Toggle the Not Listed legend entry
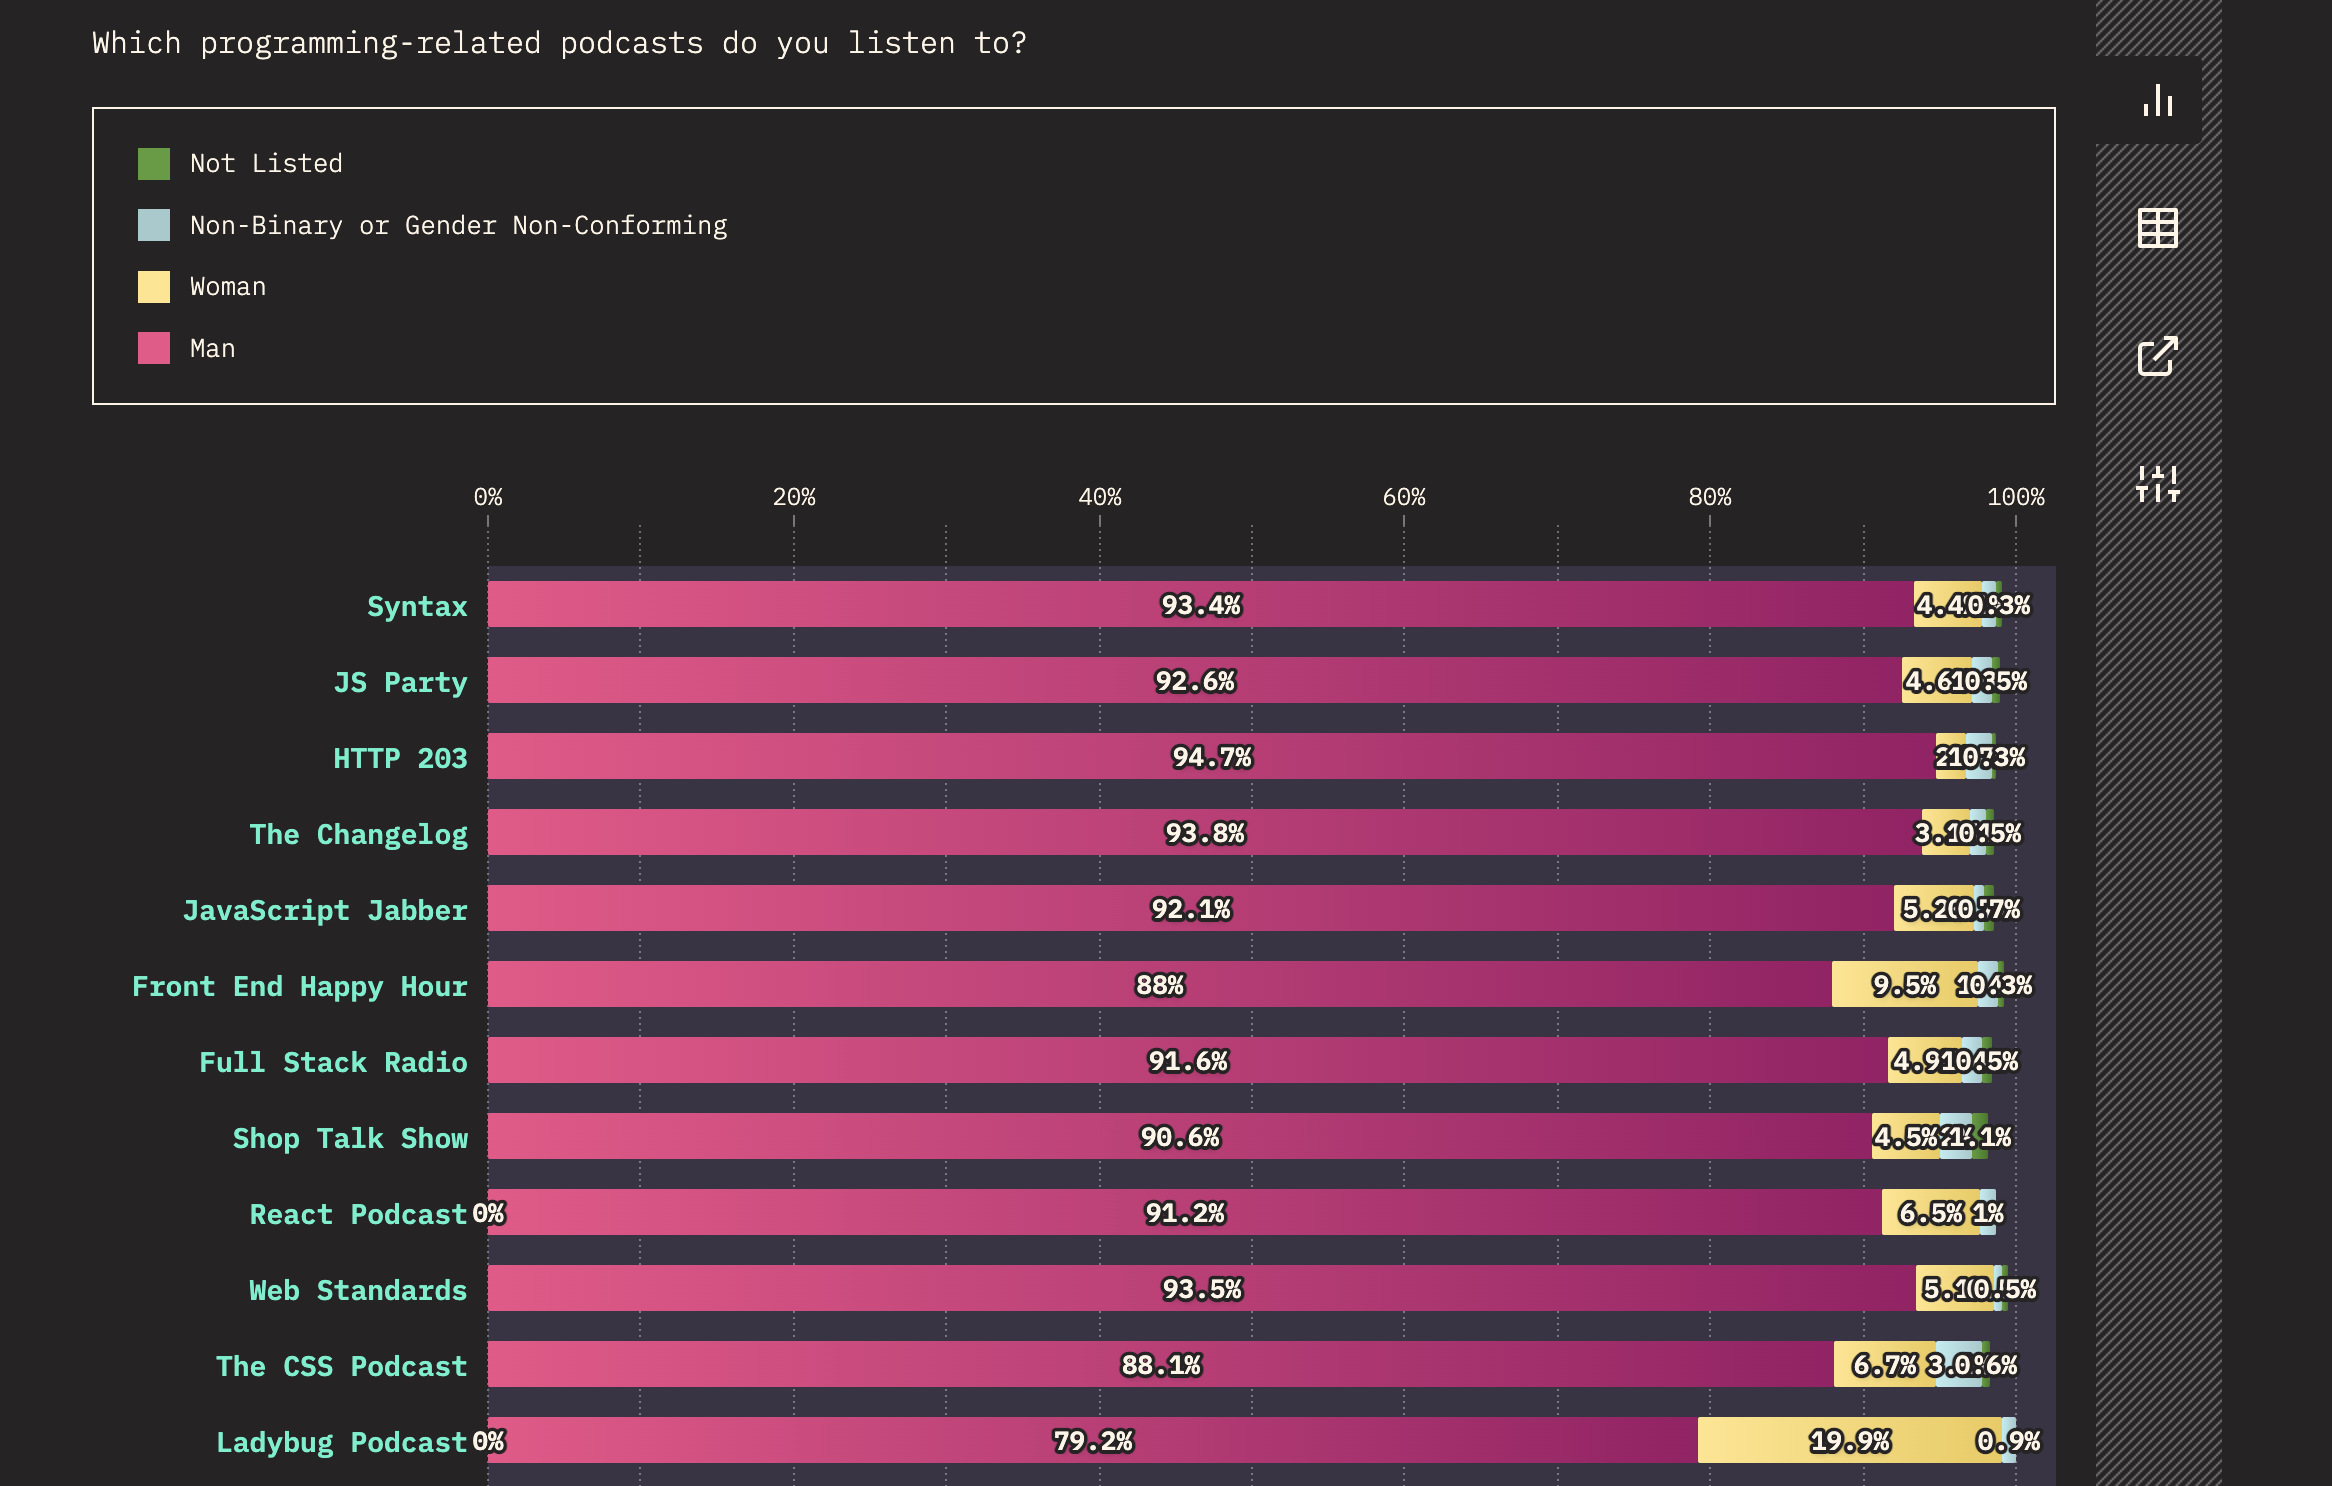Viewport: 2332px width, 1486px height. (265, 163)
